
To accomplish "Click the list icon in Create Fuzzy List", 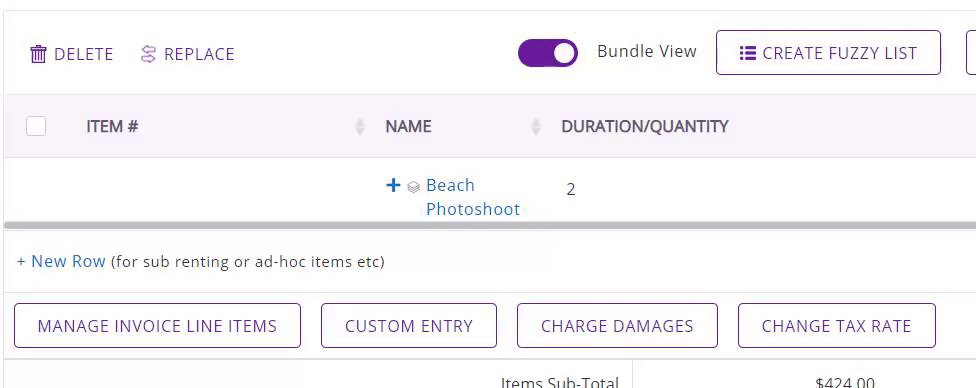I will (747, 53).
